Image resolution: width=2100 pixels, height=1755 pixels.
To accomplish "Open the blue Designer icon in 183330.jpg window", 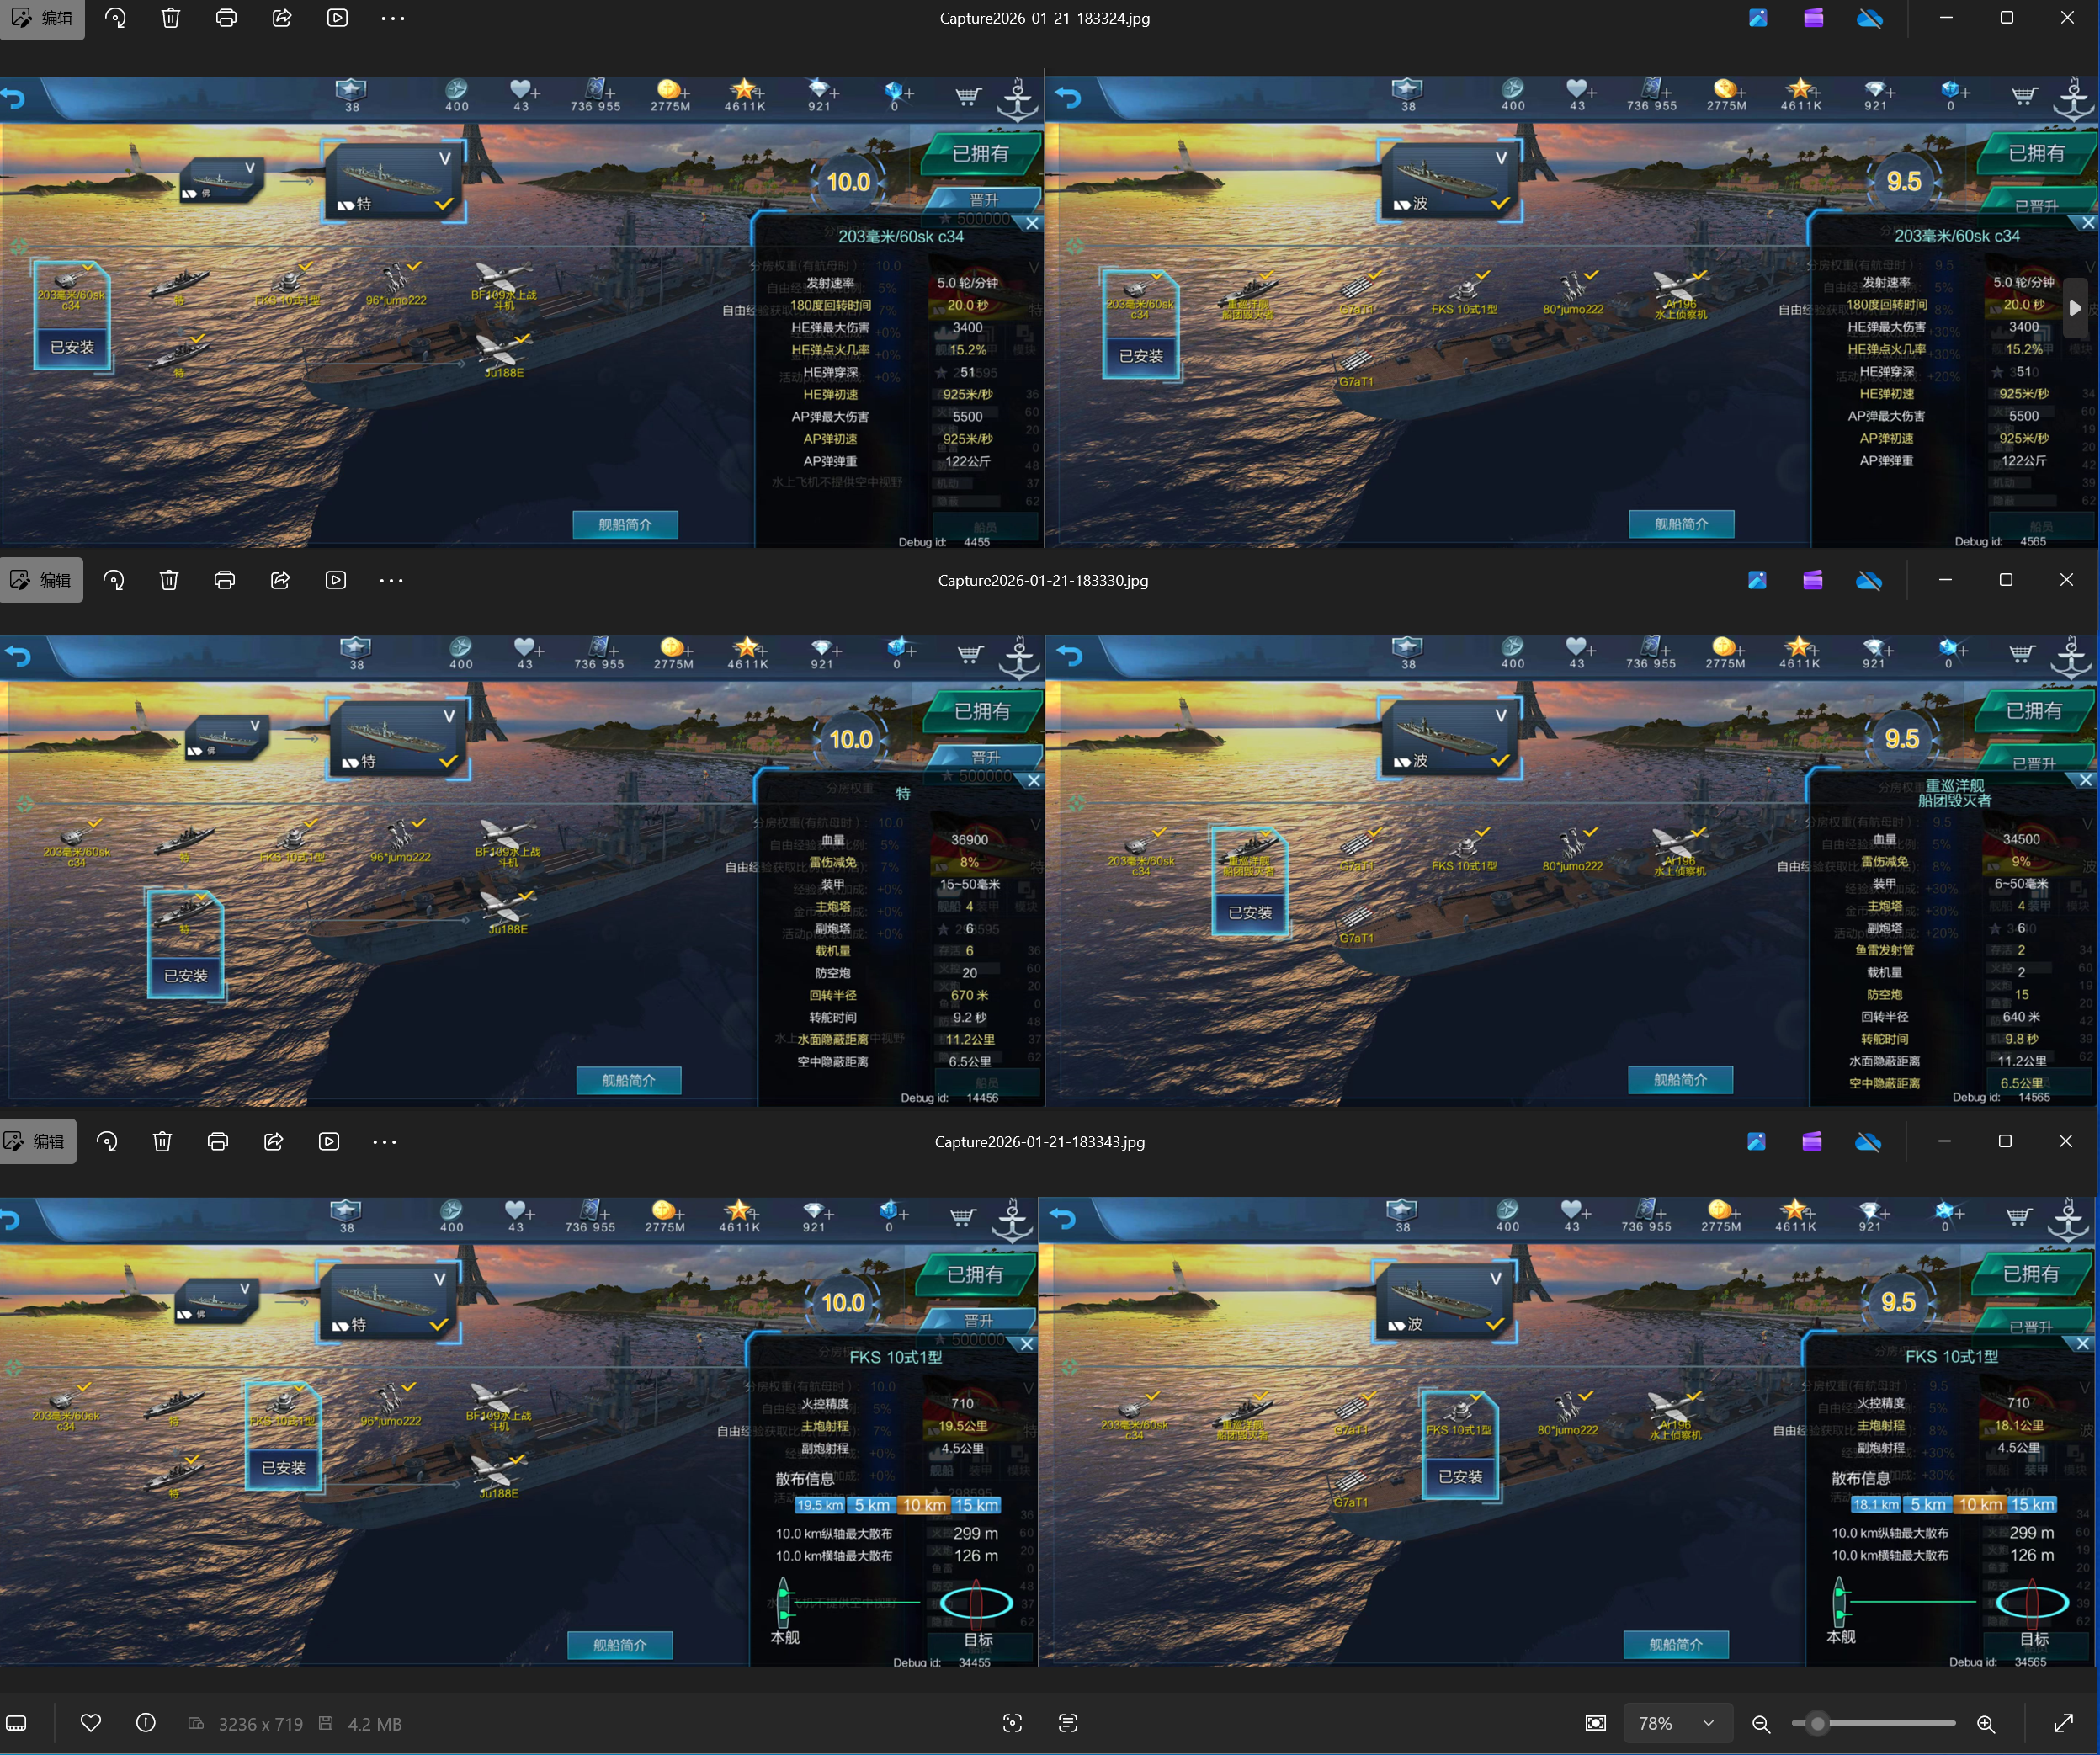I will point(1757,580).
